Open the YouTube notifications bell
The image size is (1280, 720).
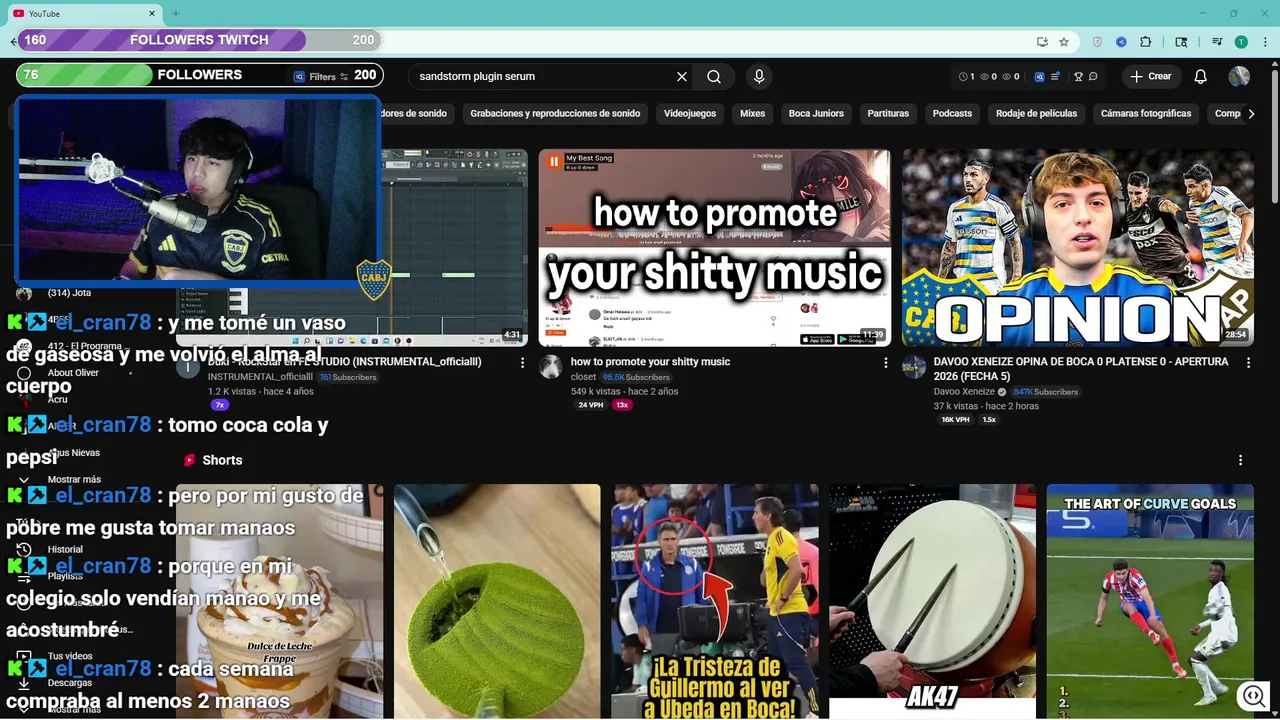1201,76
